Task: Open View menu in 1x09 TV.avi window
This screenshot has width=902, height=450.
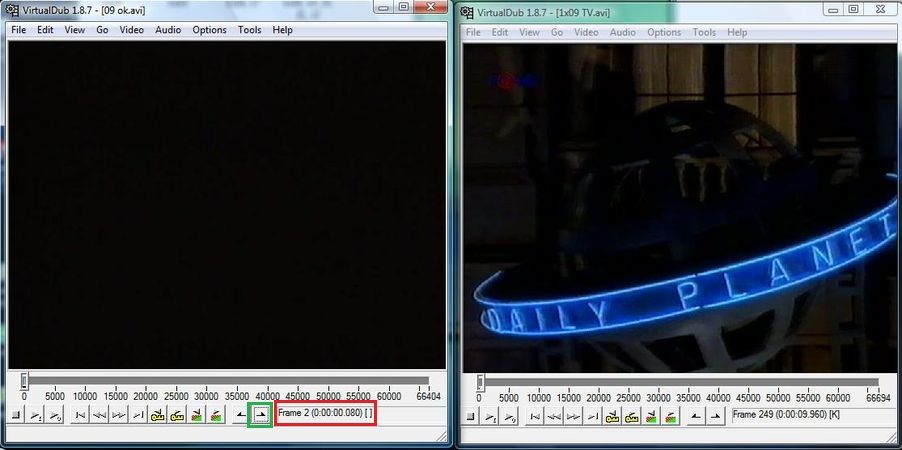Action: 529,32
